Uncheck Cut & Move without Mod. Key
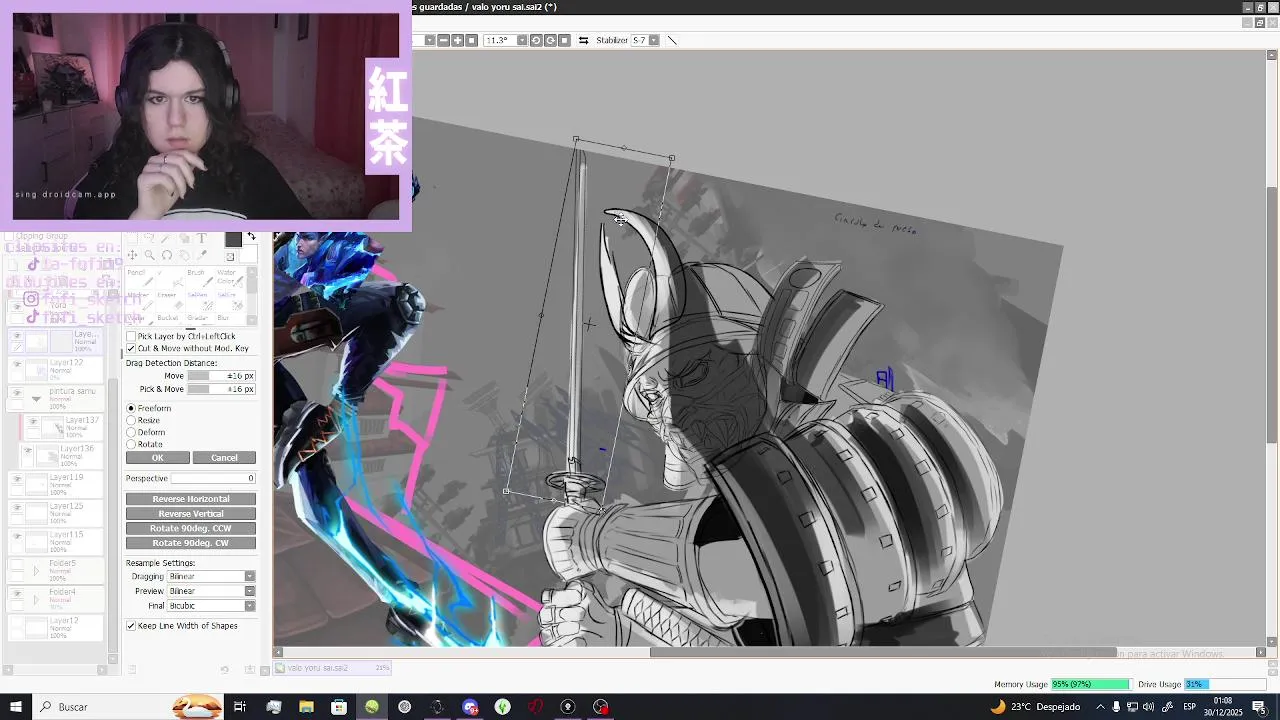This screenshot has height=720, width=1280. (x=131, y=348)
